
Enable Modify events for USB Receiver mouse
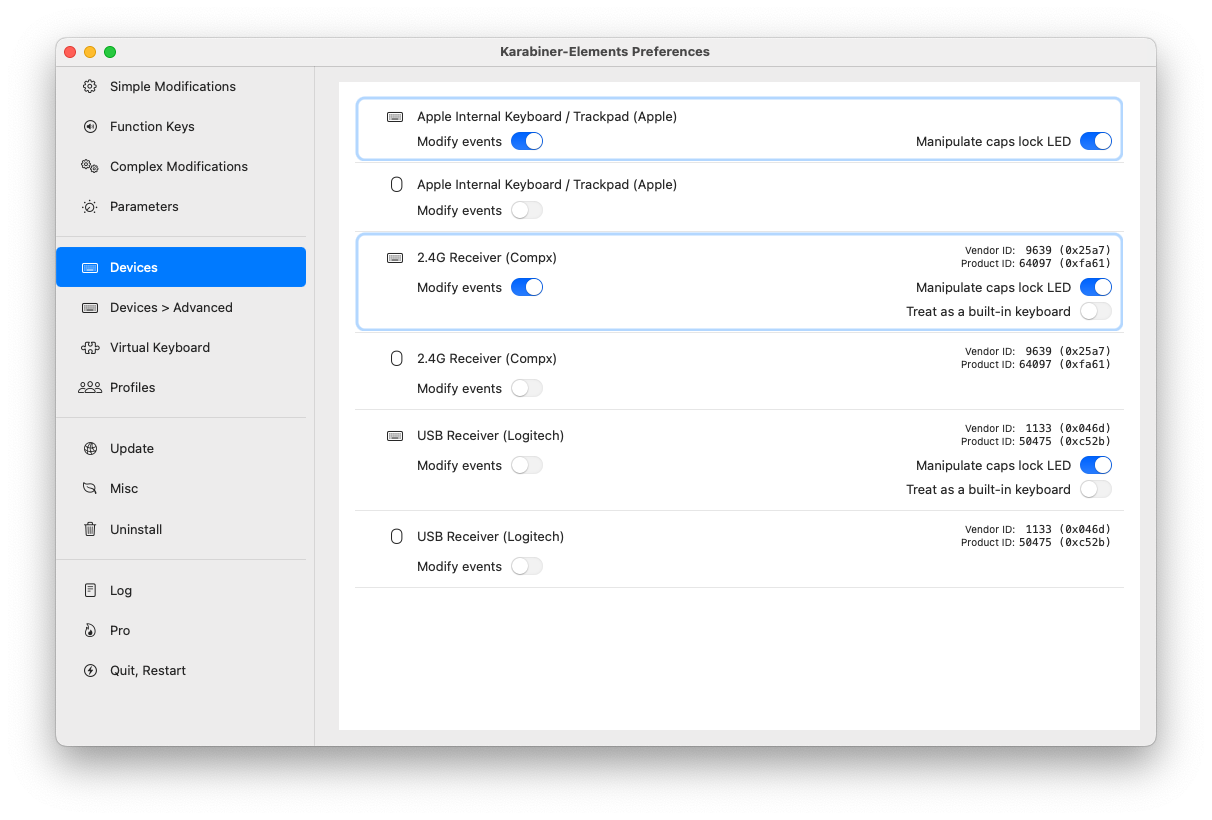click(x=527, y=566)
